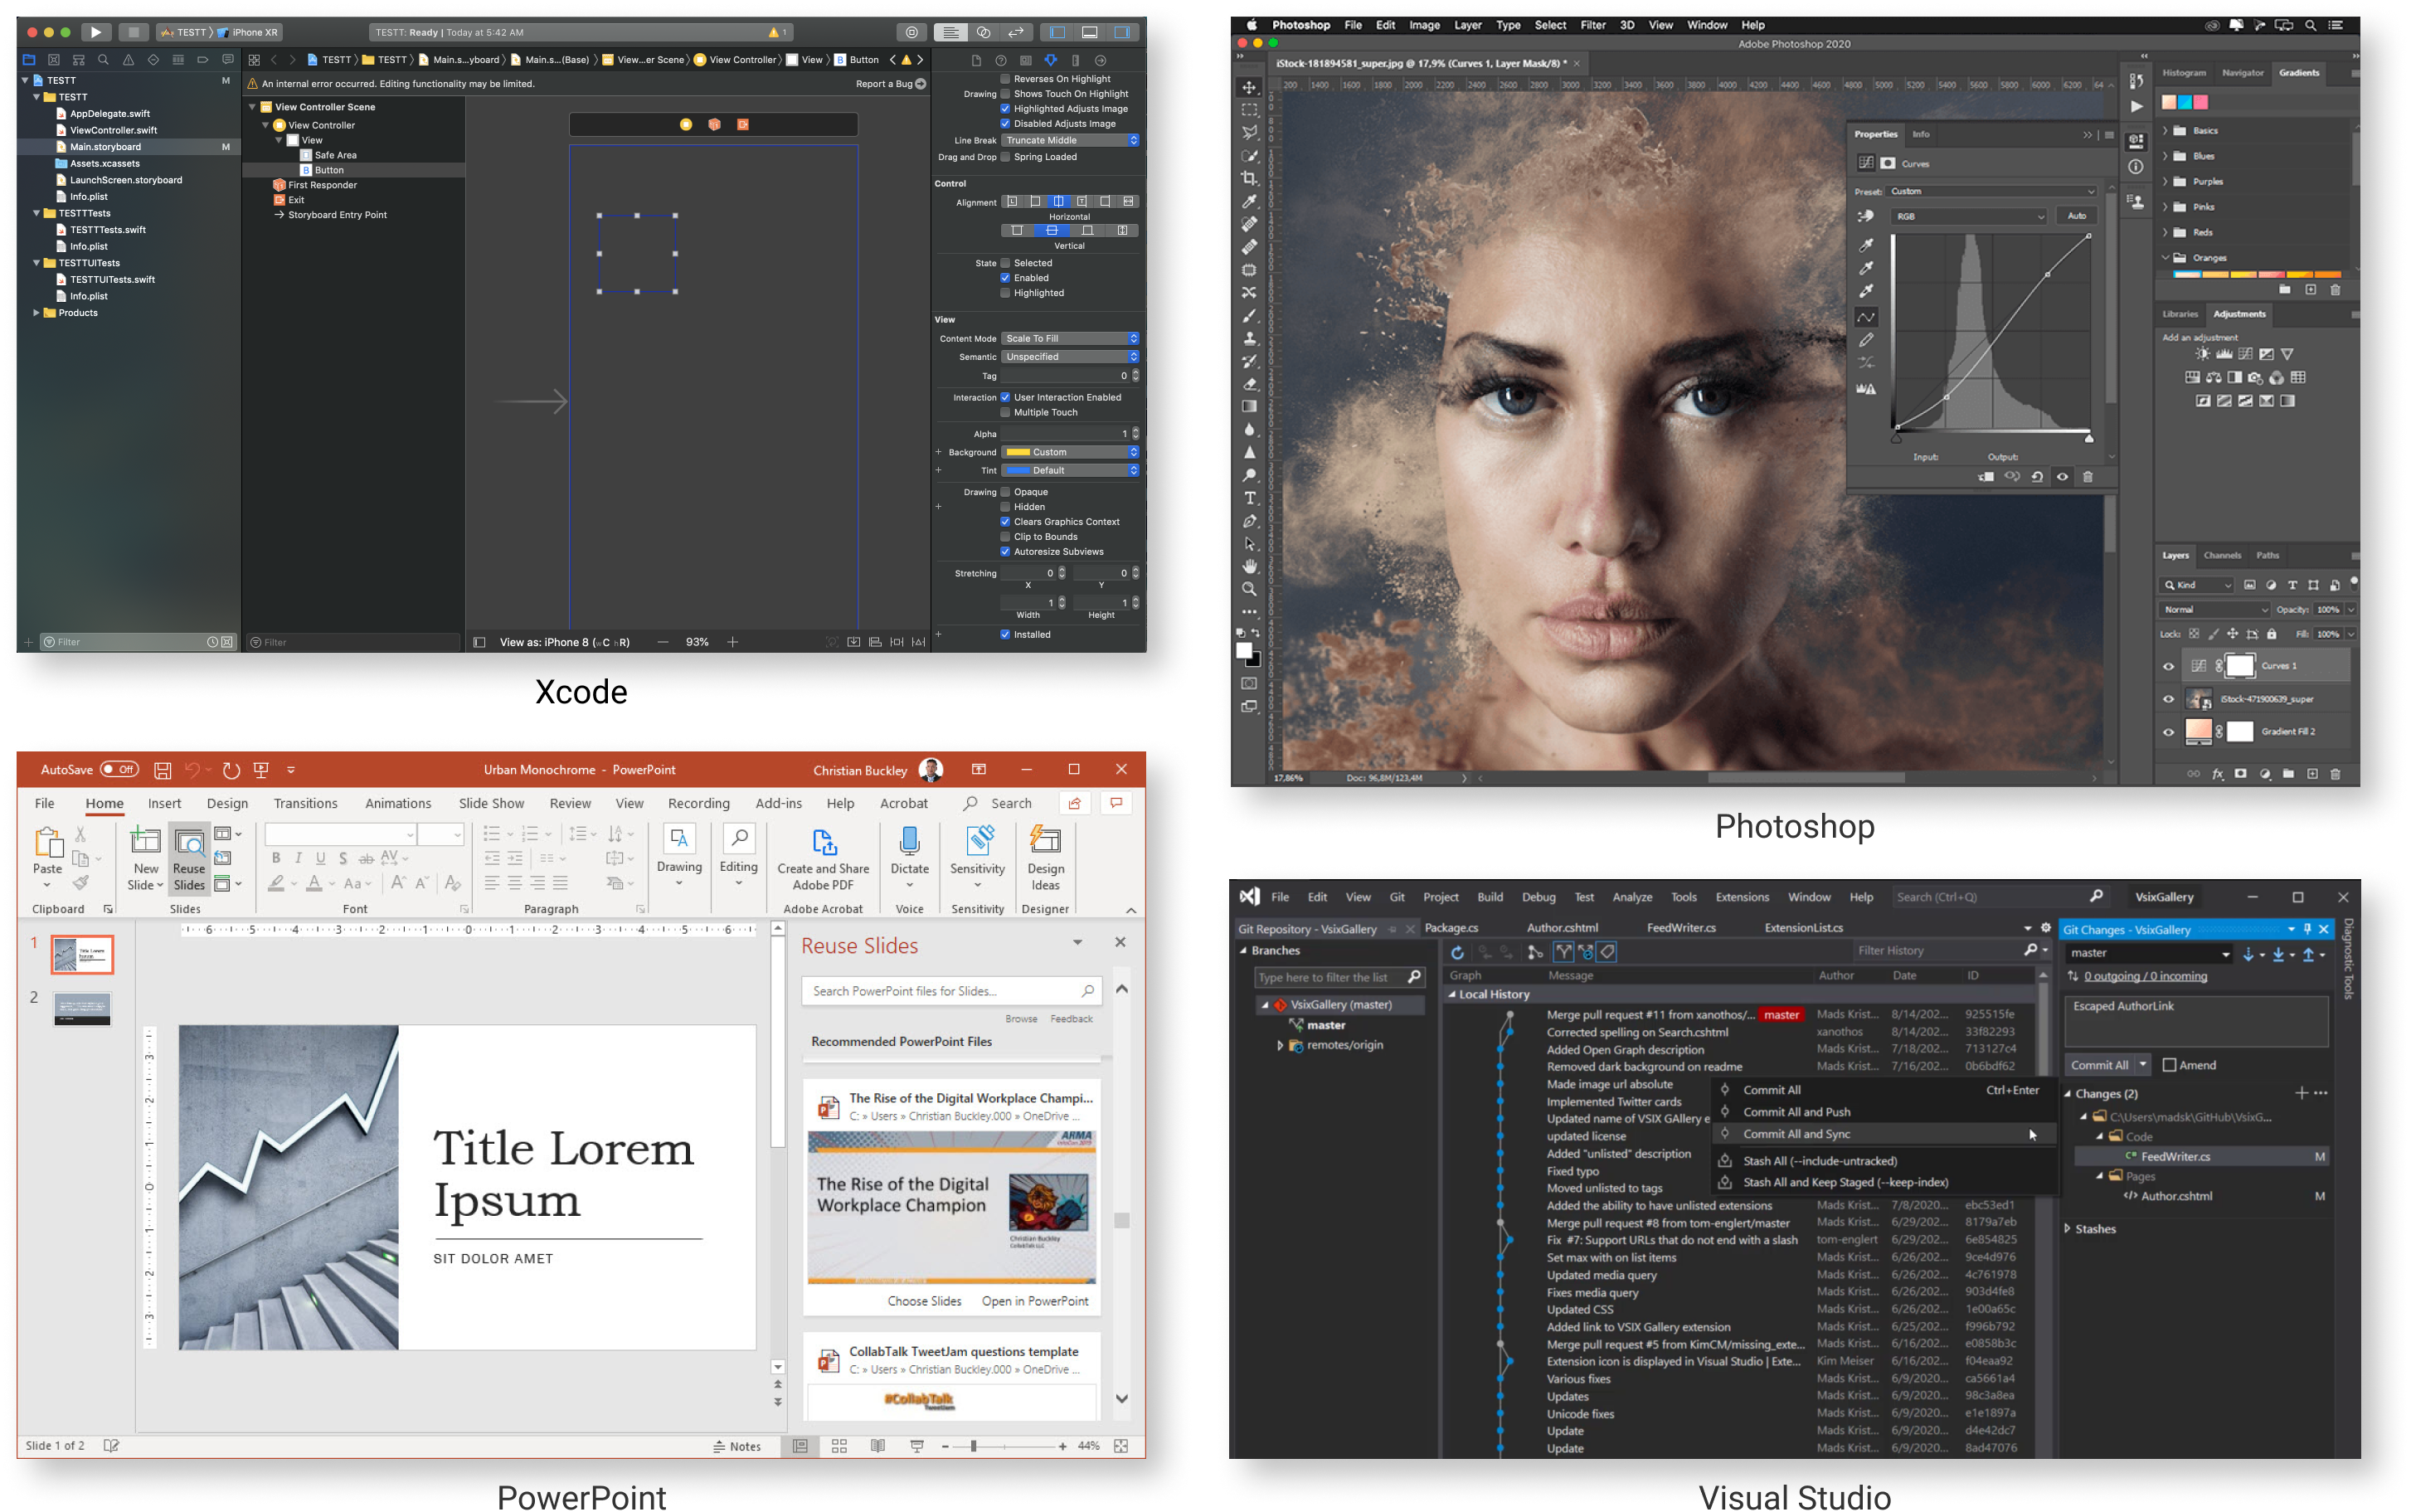Hide the Curves 1 layer

point(2169,666)
